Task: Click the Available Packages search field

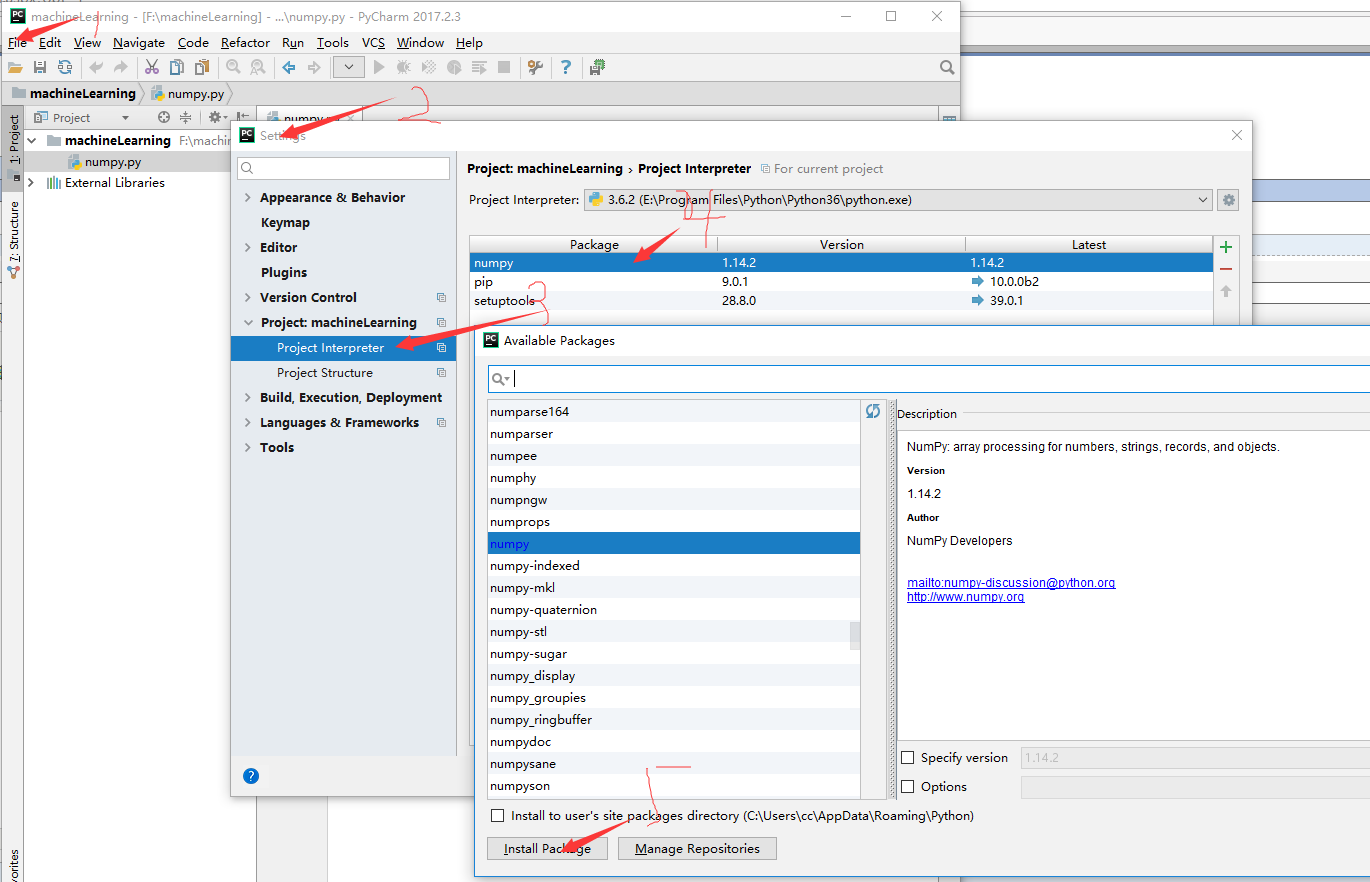Action: [930, 379]
